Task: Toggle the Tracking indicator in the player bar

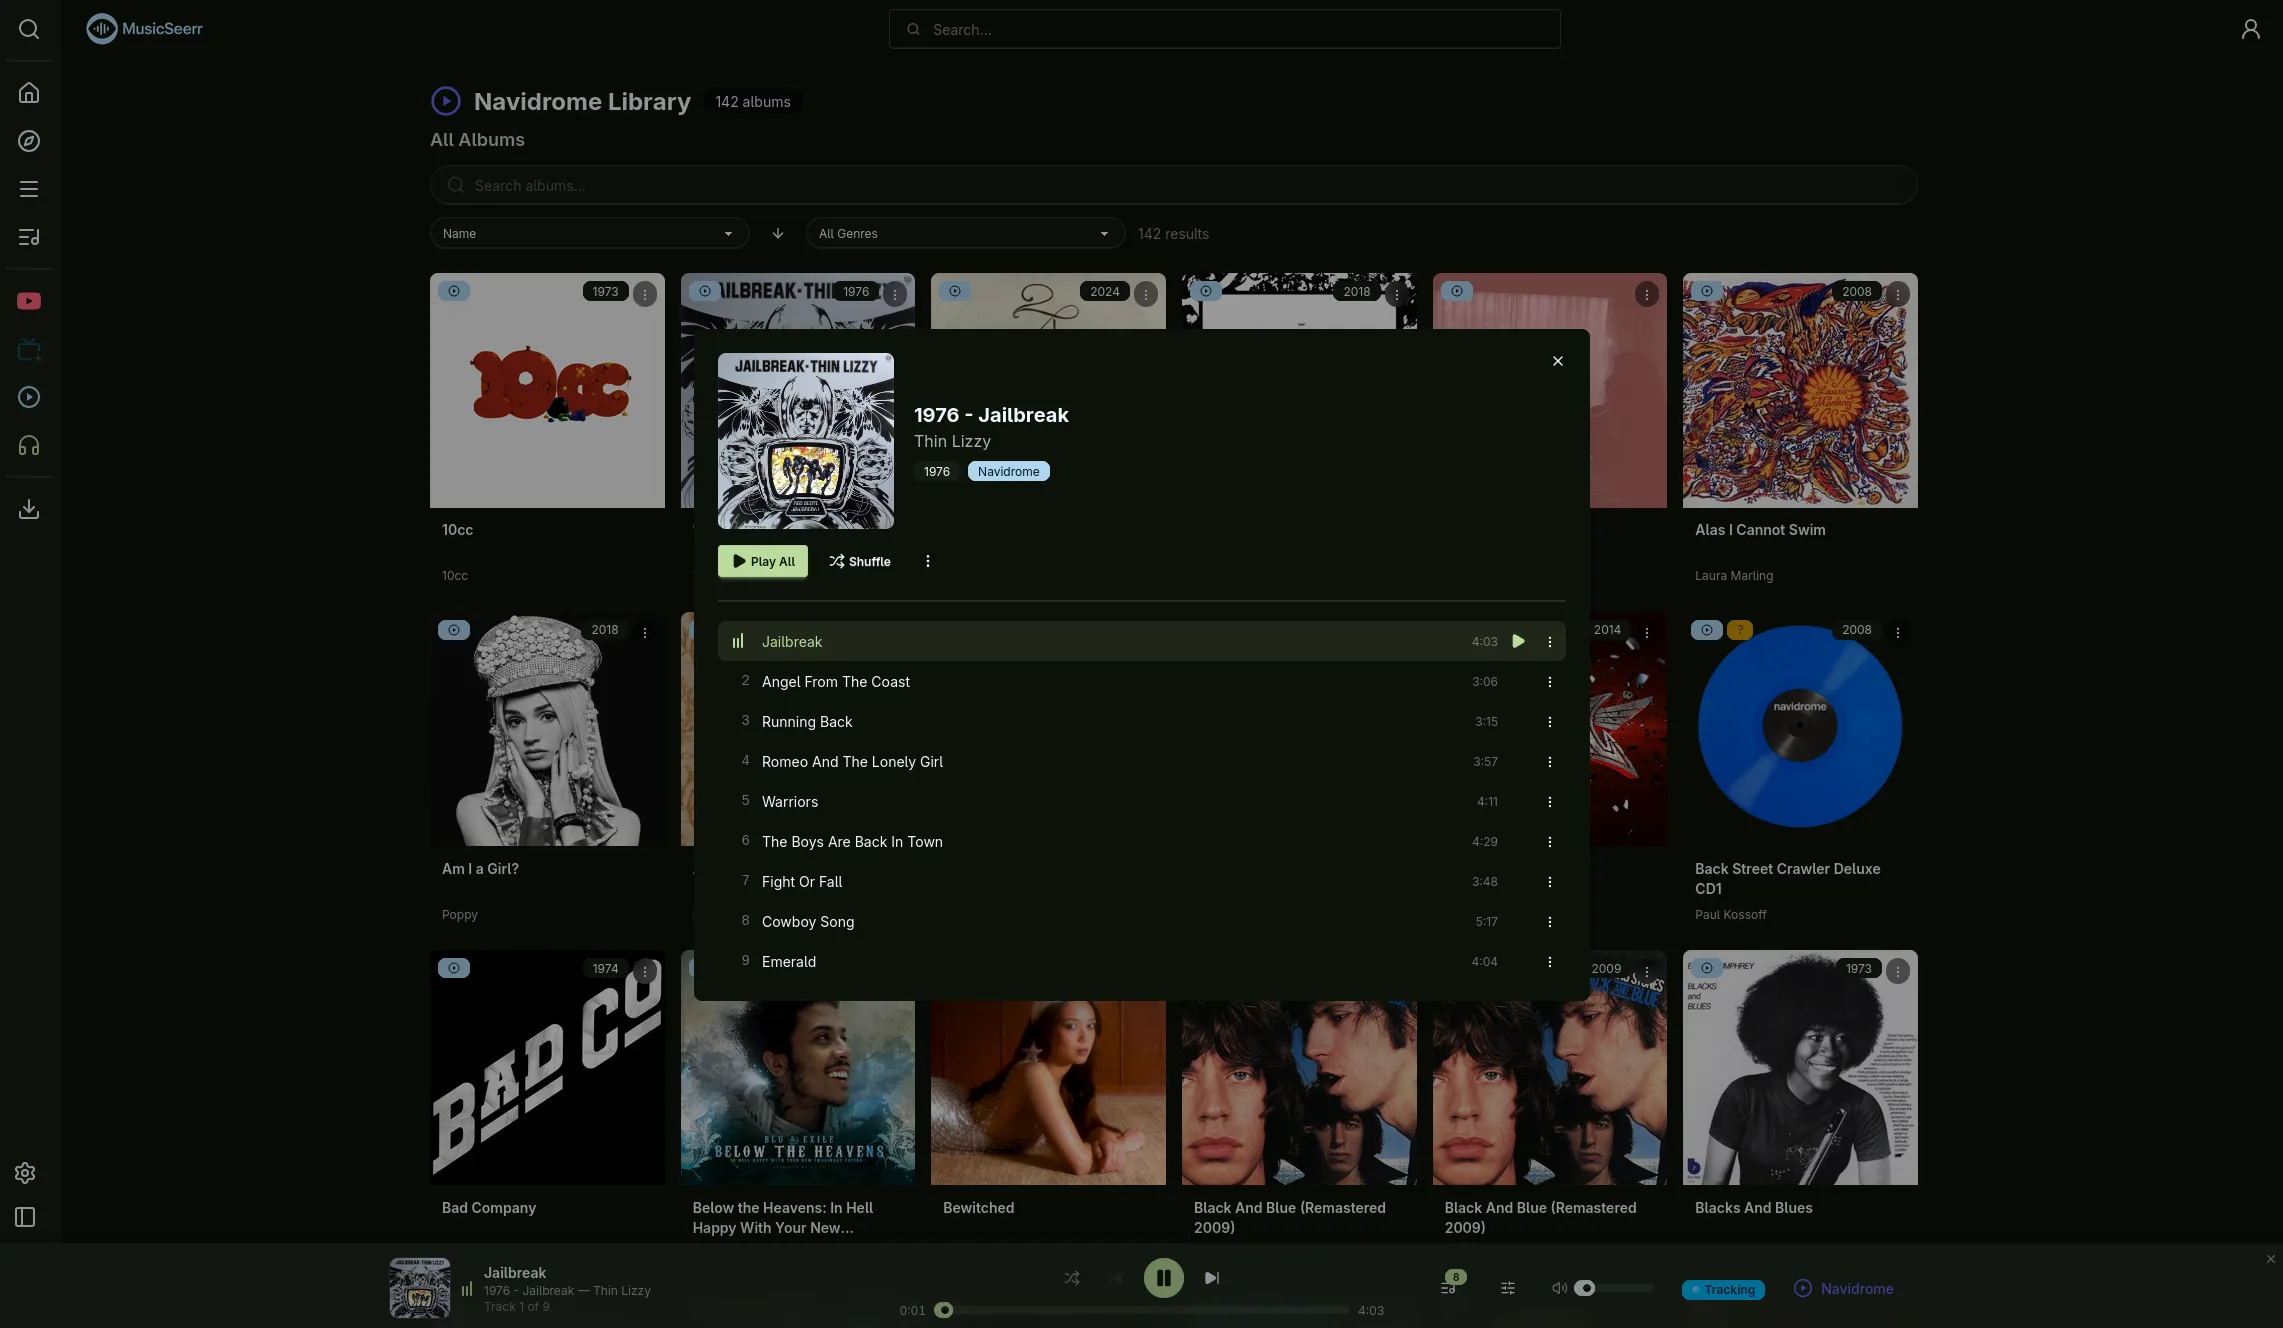Action: [1723, 1289]
